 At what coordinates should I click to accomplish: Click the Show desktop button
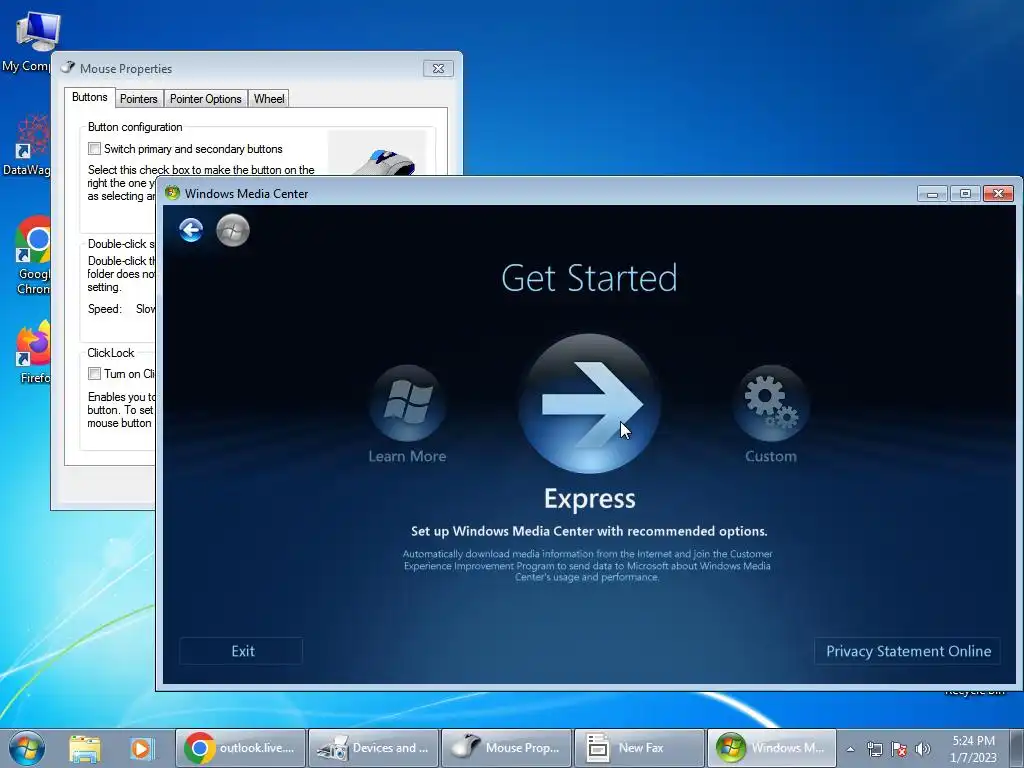1017,748
